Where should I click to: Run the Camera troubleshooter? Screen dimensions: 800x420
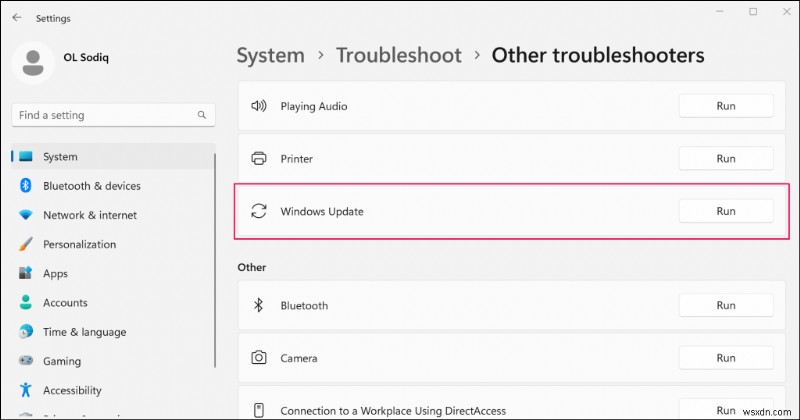(726, 358)
